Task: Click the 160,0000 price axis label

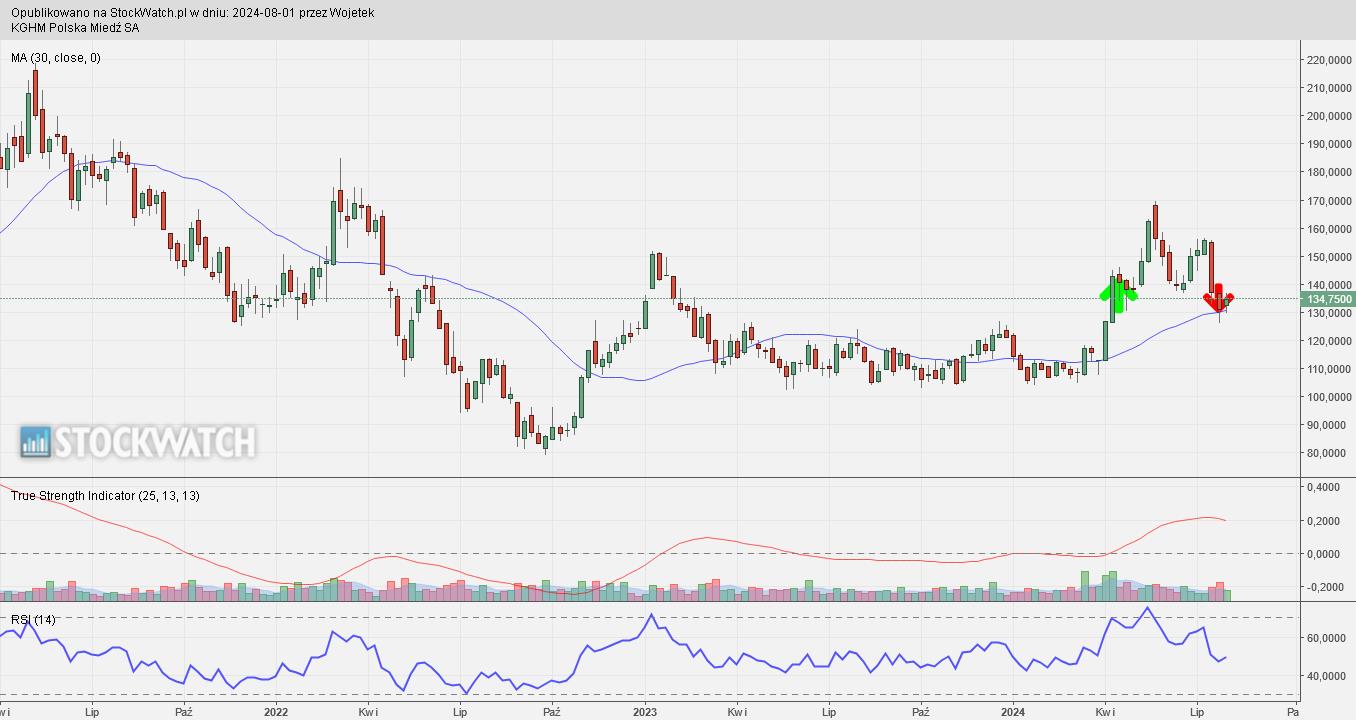Action: point(1330,229)
